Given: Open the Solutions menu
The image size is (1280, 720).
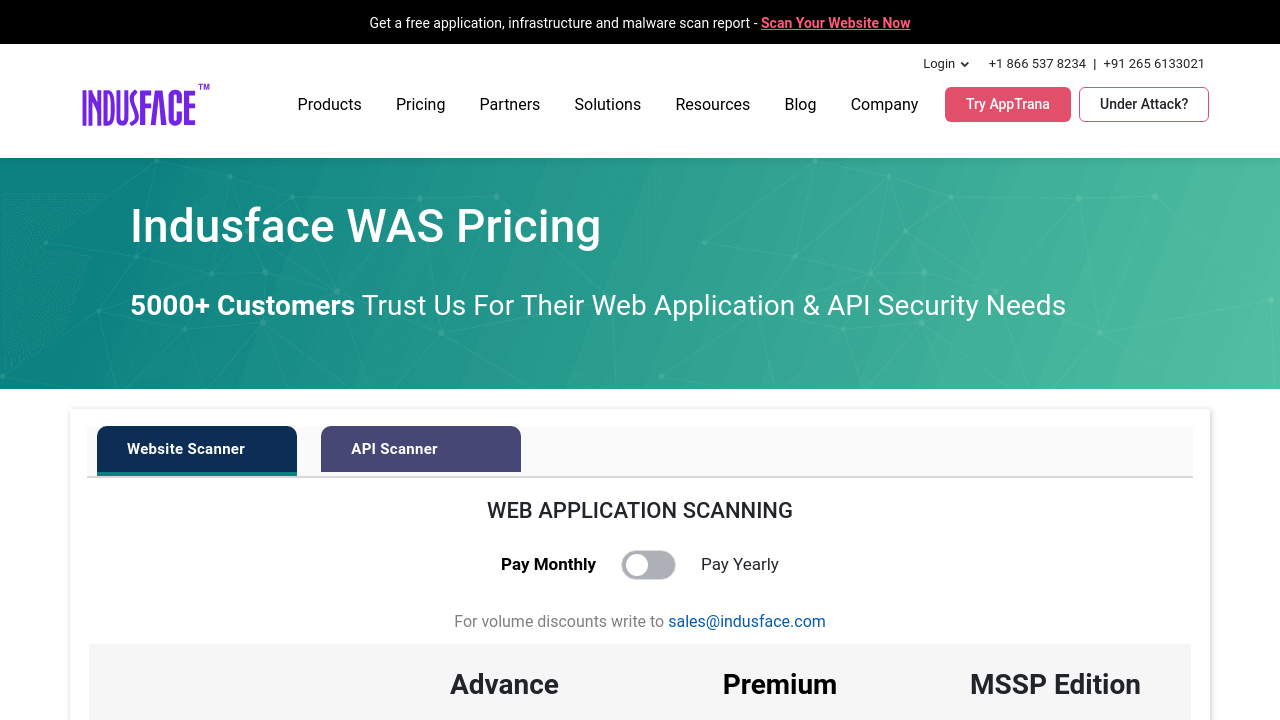Looking at the screenshot, I should 608,105.
